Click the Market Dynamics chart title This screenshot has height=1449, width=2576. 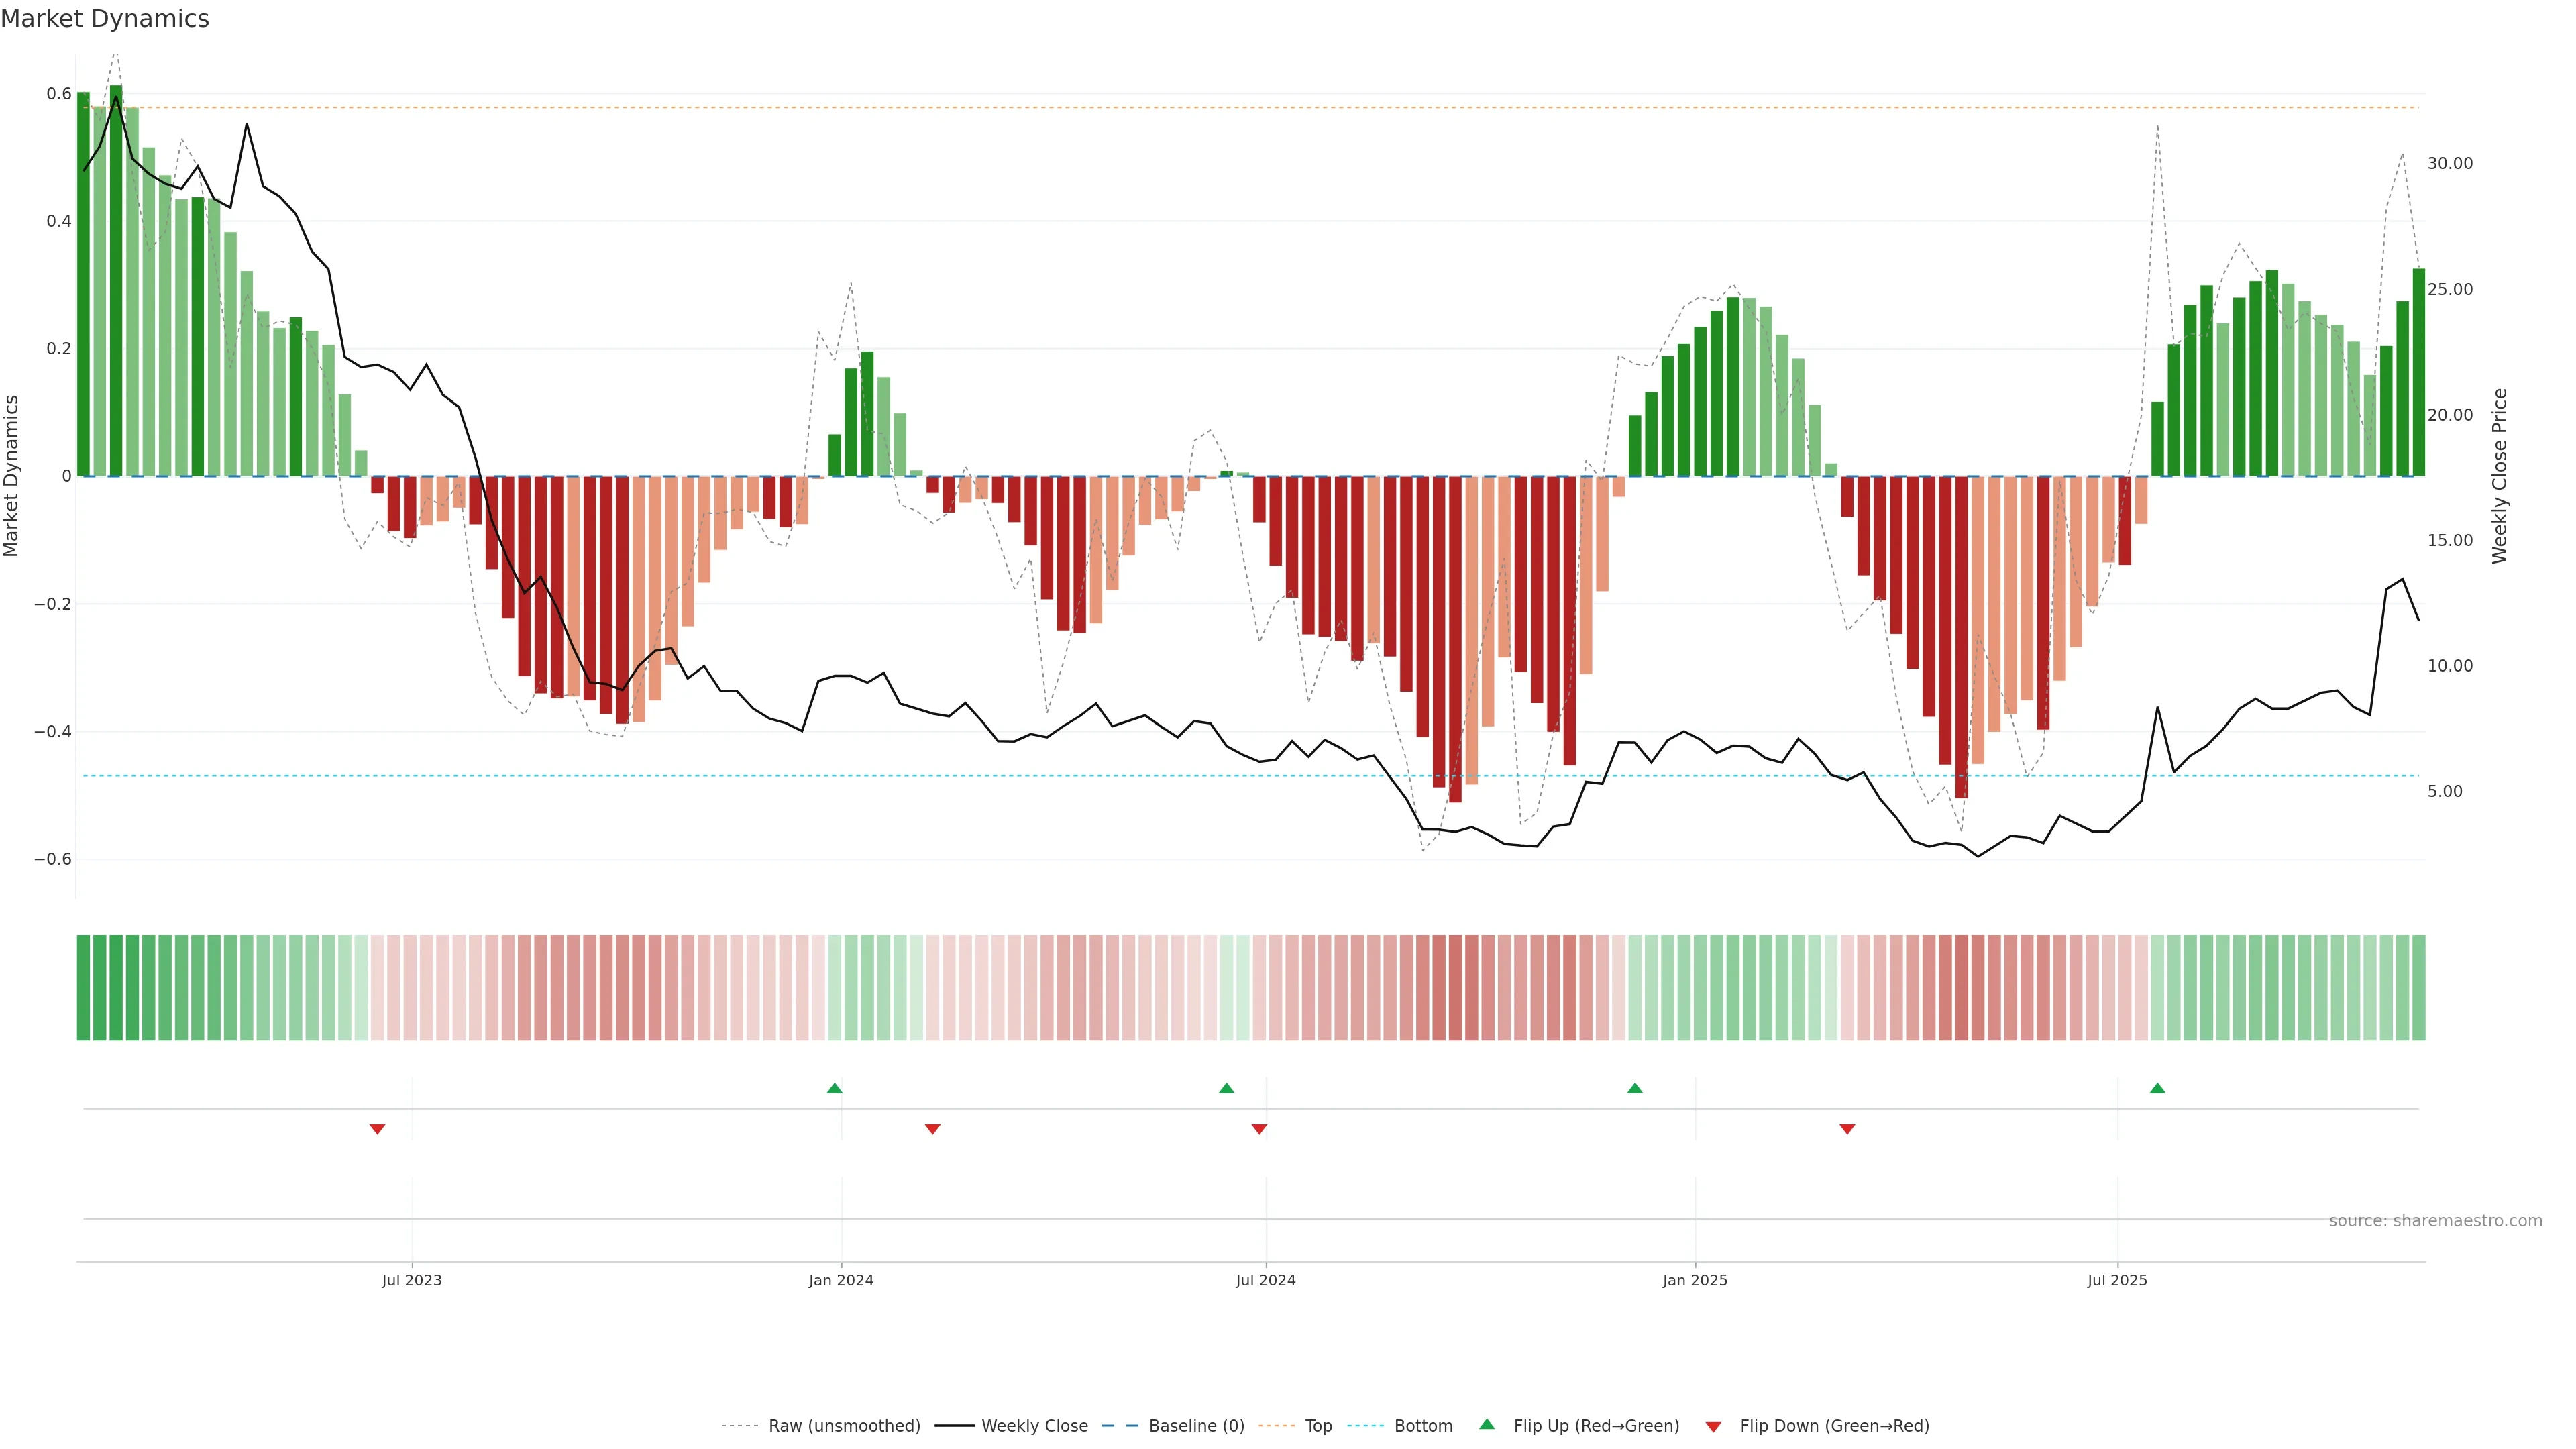[x=105, y=19]
